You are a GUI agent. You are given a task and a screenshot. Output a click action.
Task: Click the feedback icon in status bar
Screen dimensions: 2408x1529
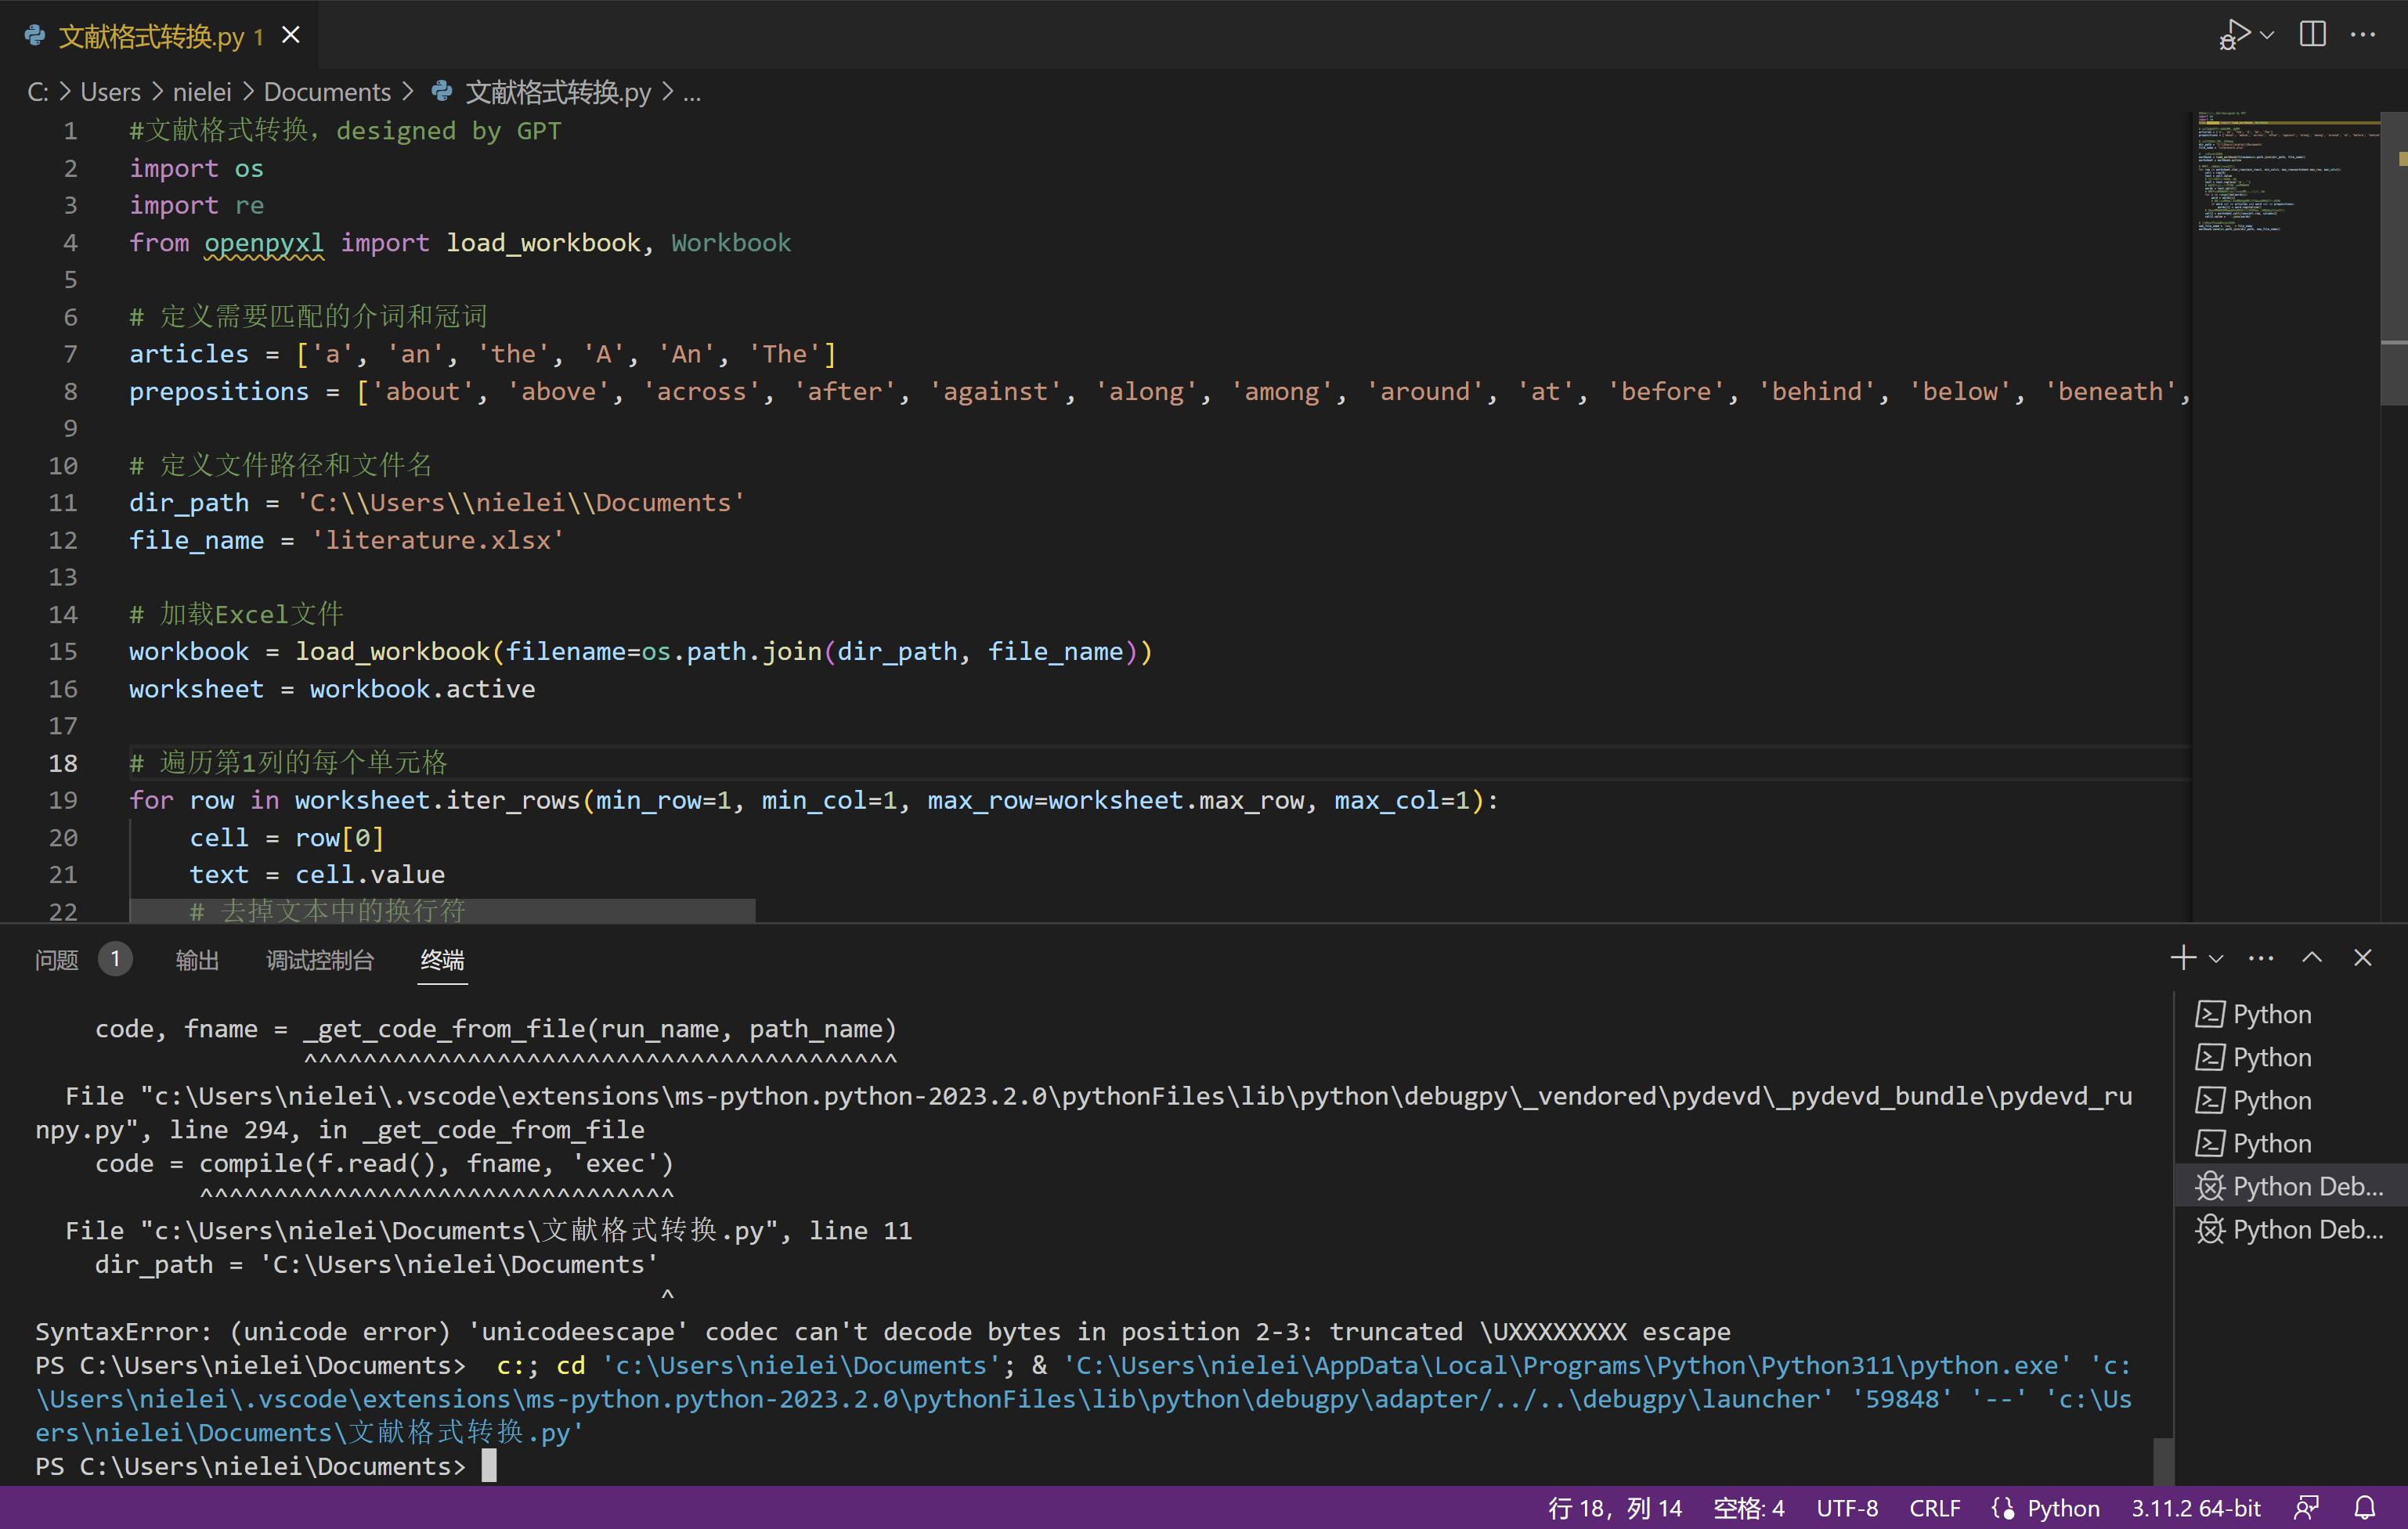pos(2307,1508)
